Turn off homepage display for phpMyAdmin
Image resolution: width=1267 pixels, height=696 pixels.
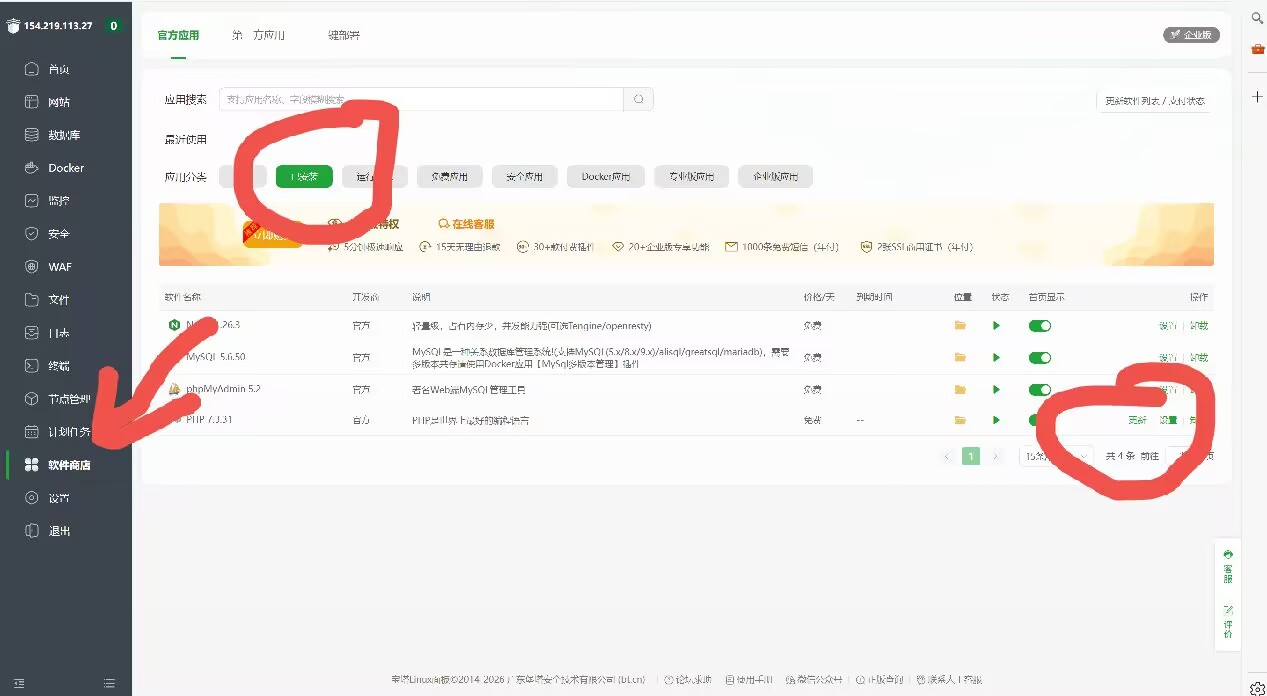(x=1039, y=389)
